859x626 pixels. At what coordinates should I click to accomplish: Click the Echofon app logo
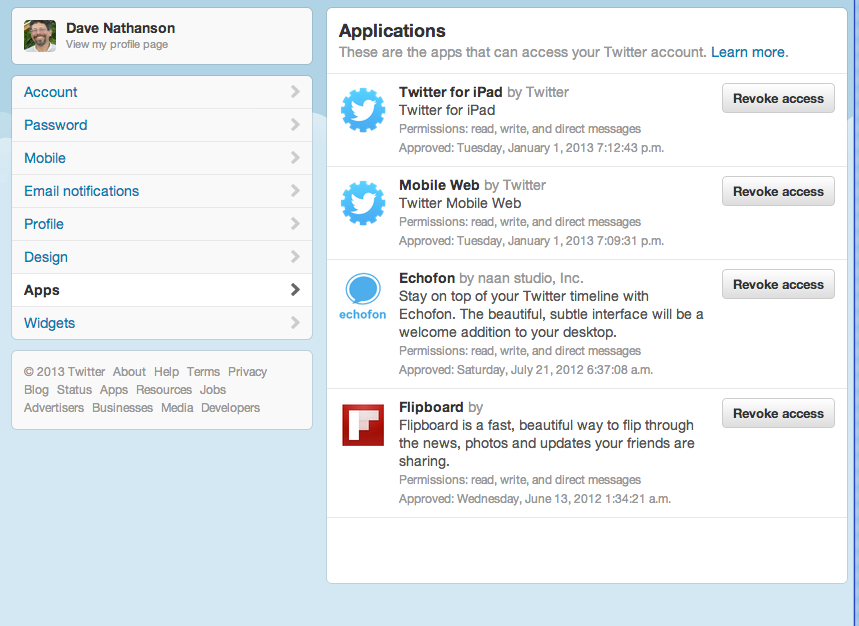point(363,296)
